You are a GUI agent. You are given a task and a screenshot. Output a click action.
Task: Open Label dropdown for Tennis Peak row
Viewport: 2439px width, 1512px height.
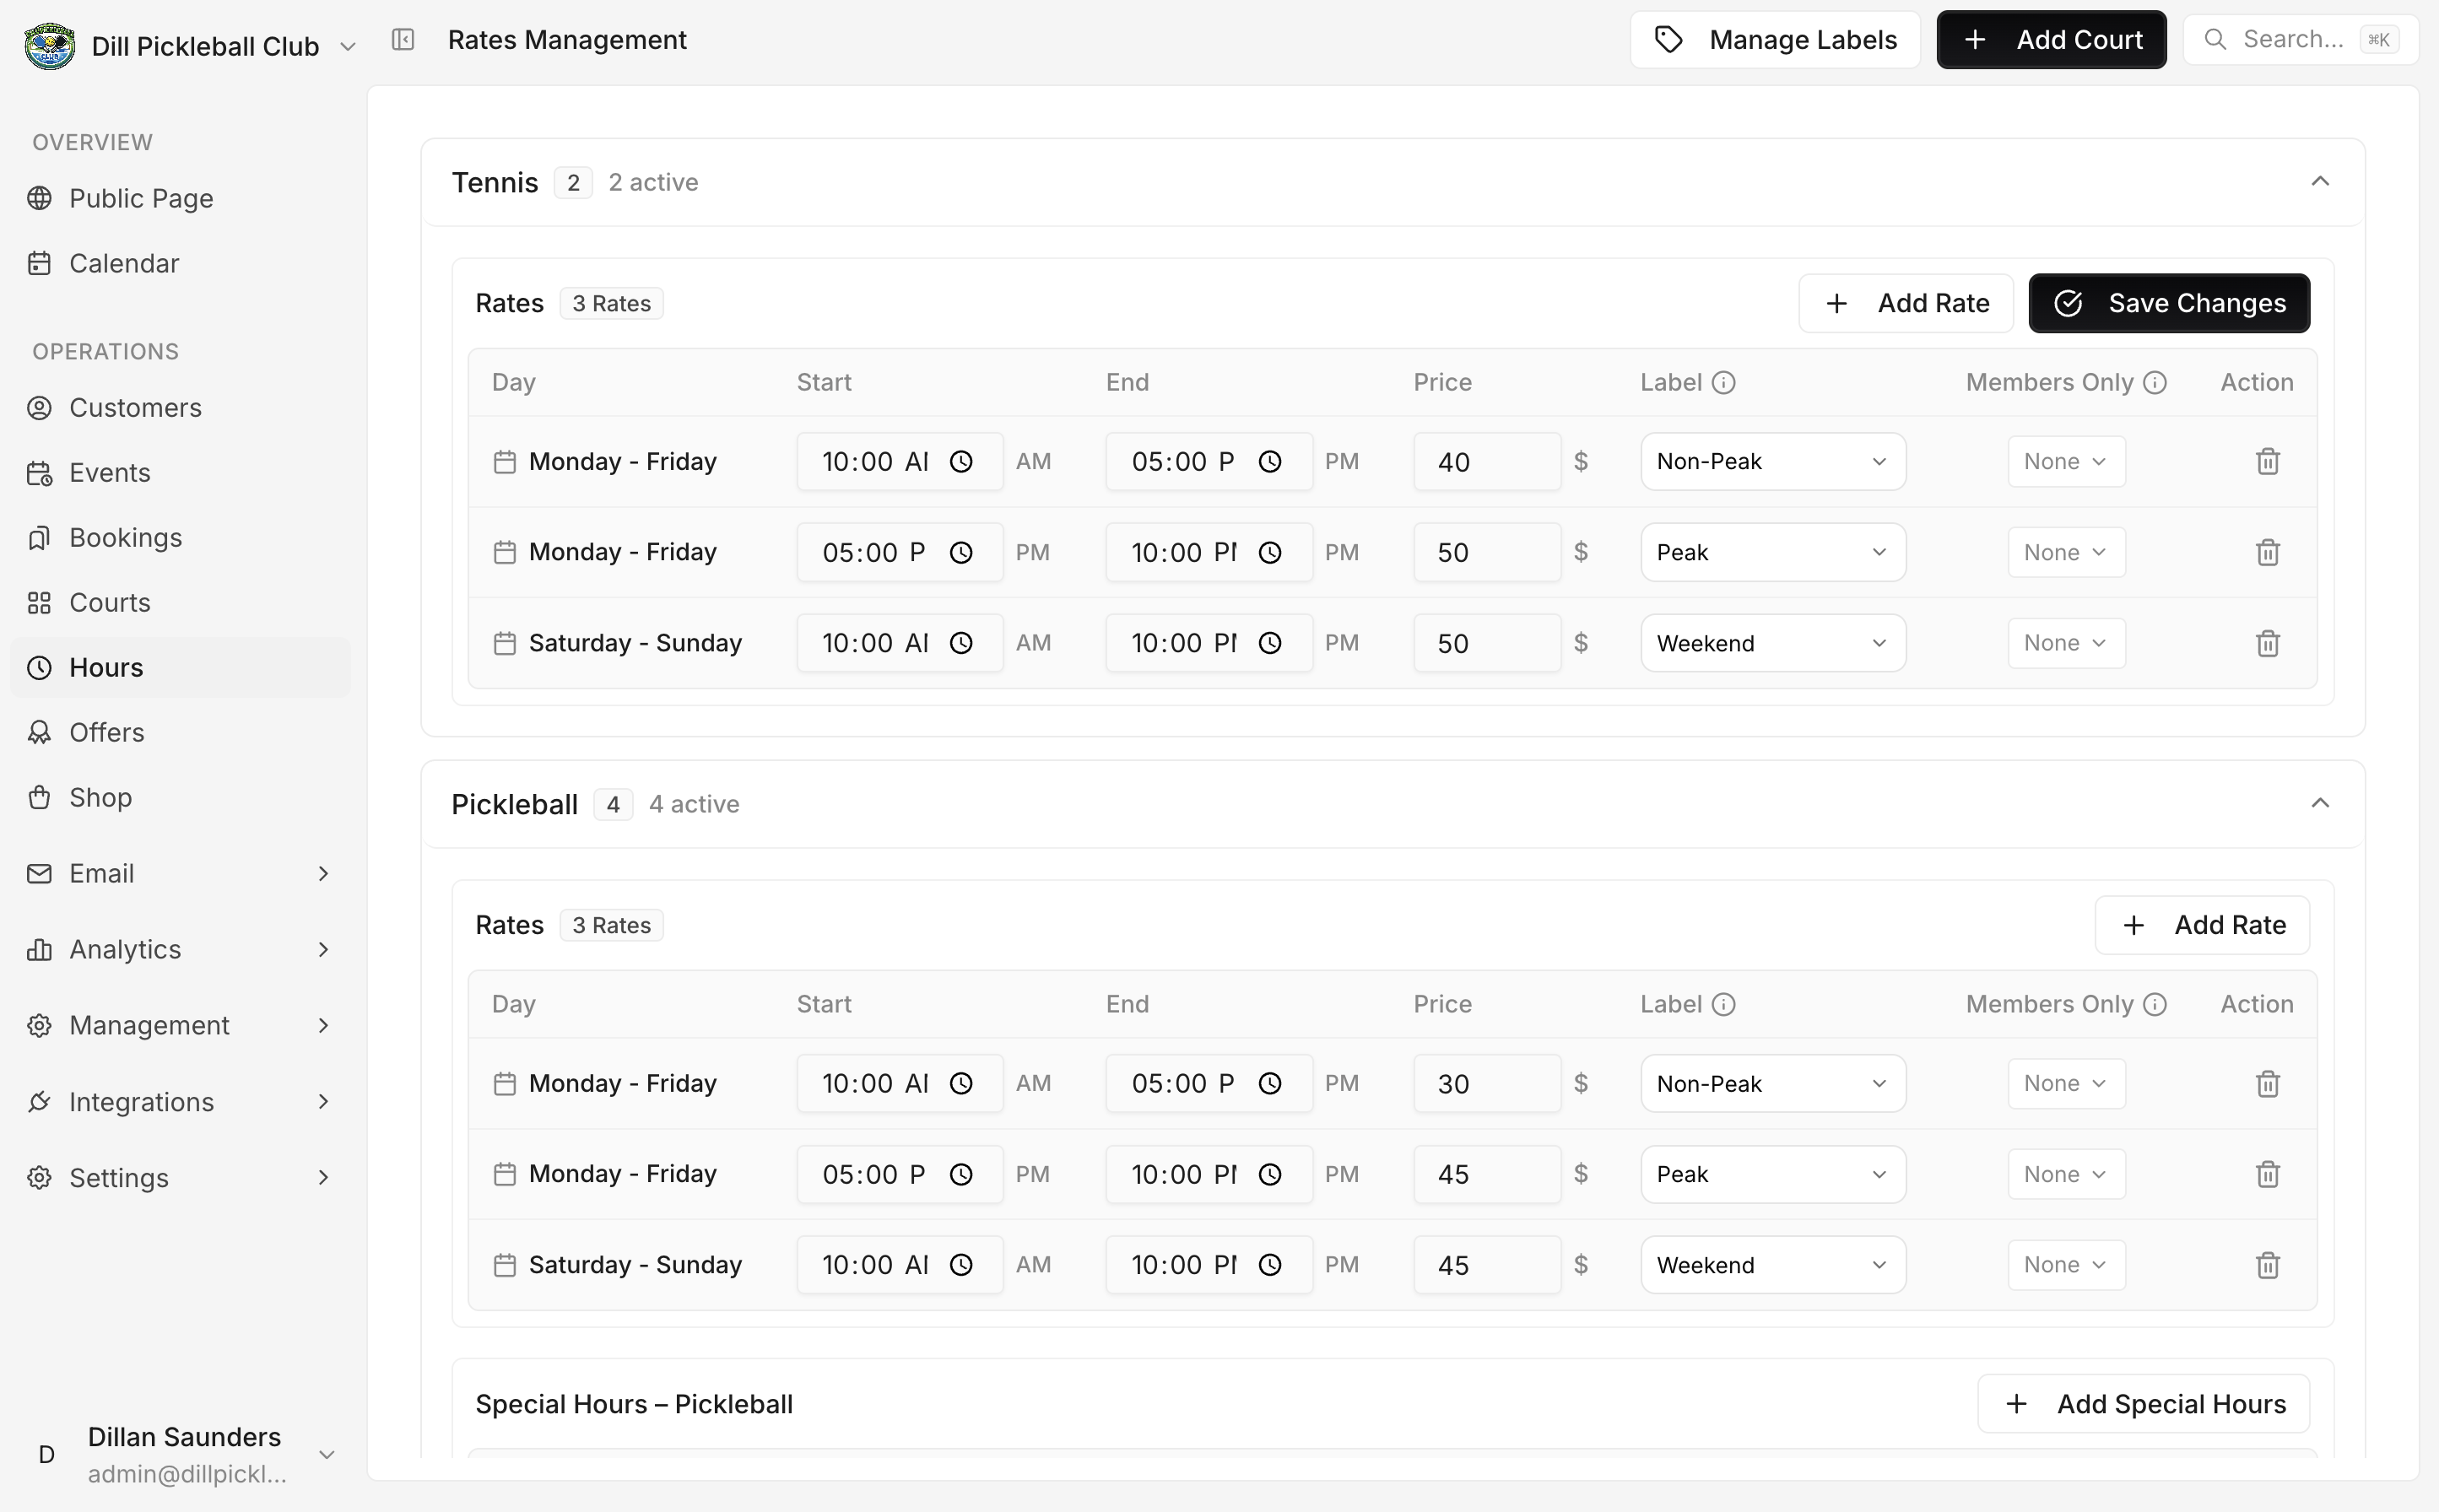(1772, 552)
